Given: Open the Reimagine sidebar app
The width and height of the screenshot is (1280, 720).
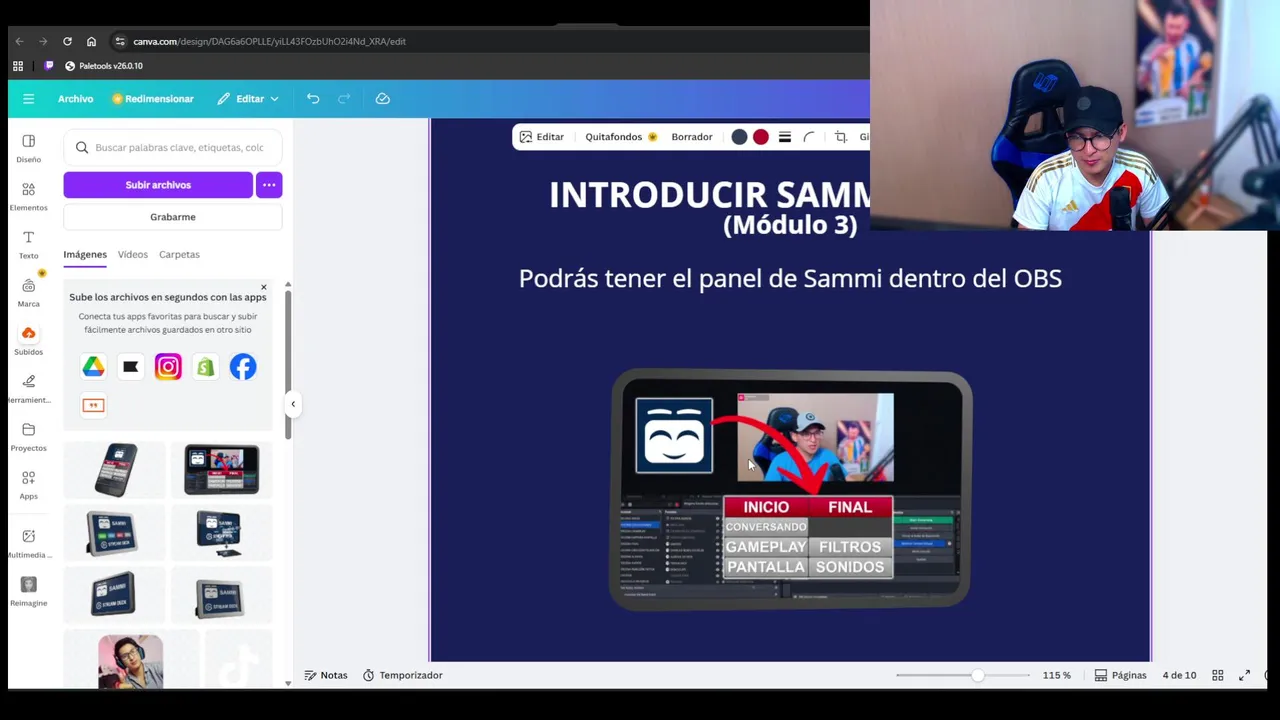Looking at the screenshot, I should (28, 591).
